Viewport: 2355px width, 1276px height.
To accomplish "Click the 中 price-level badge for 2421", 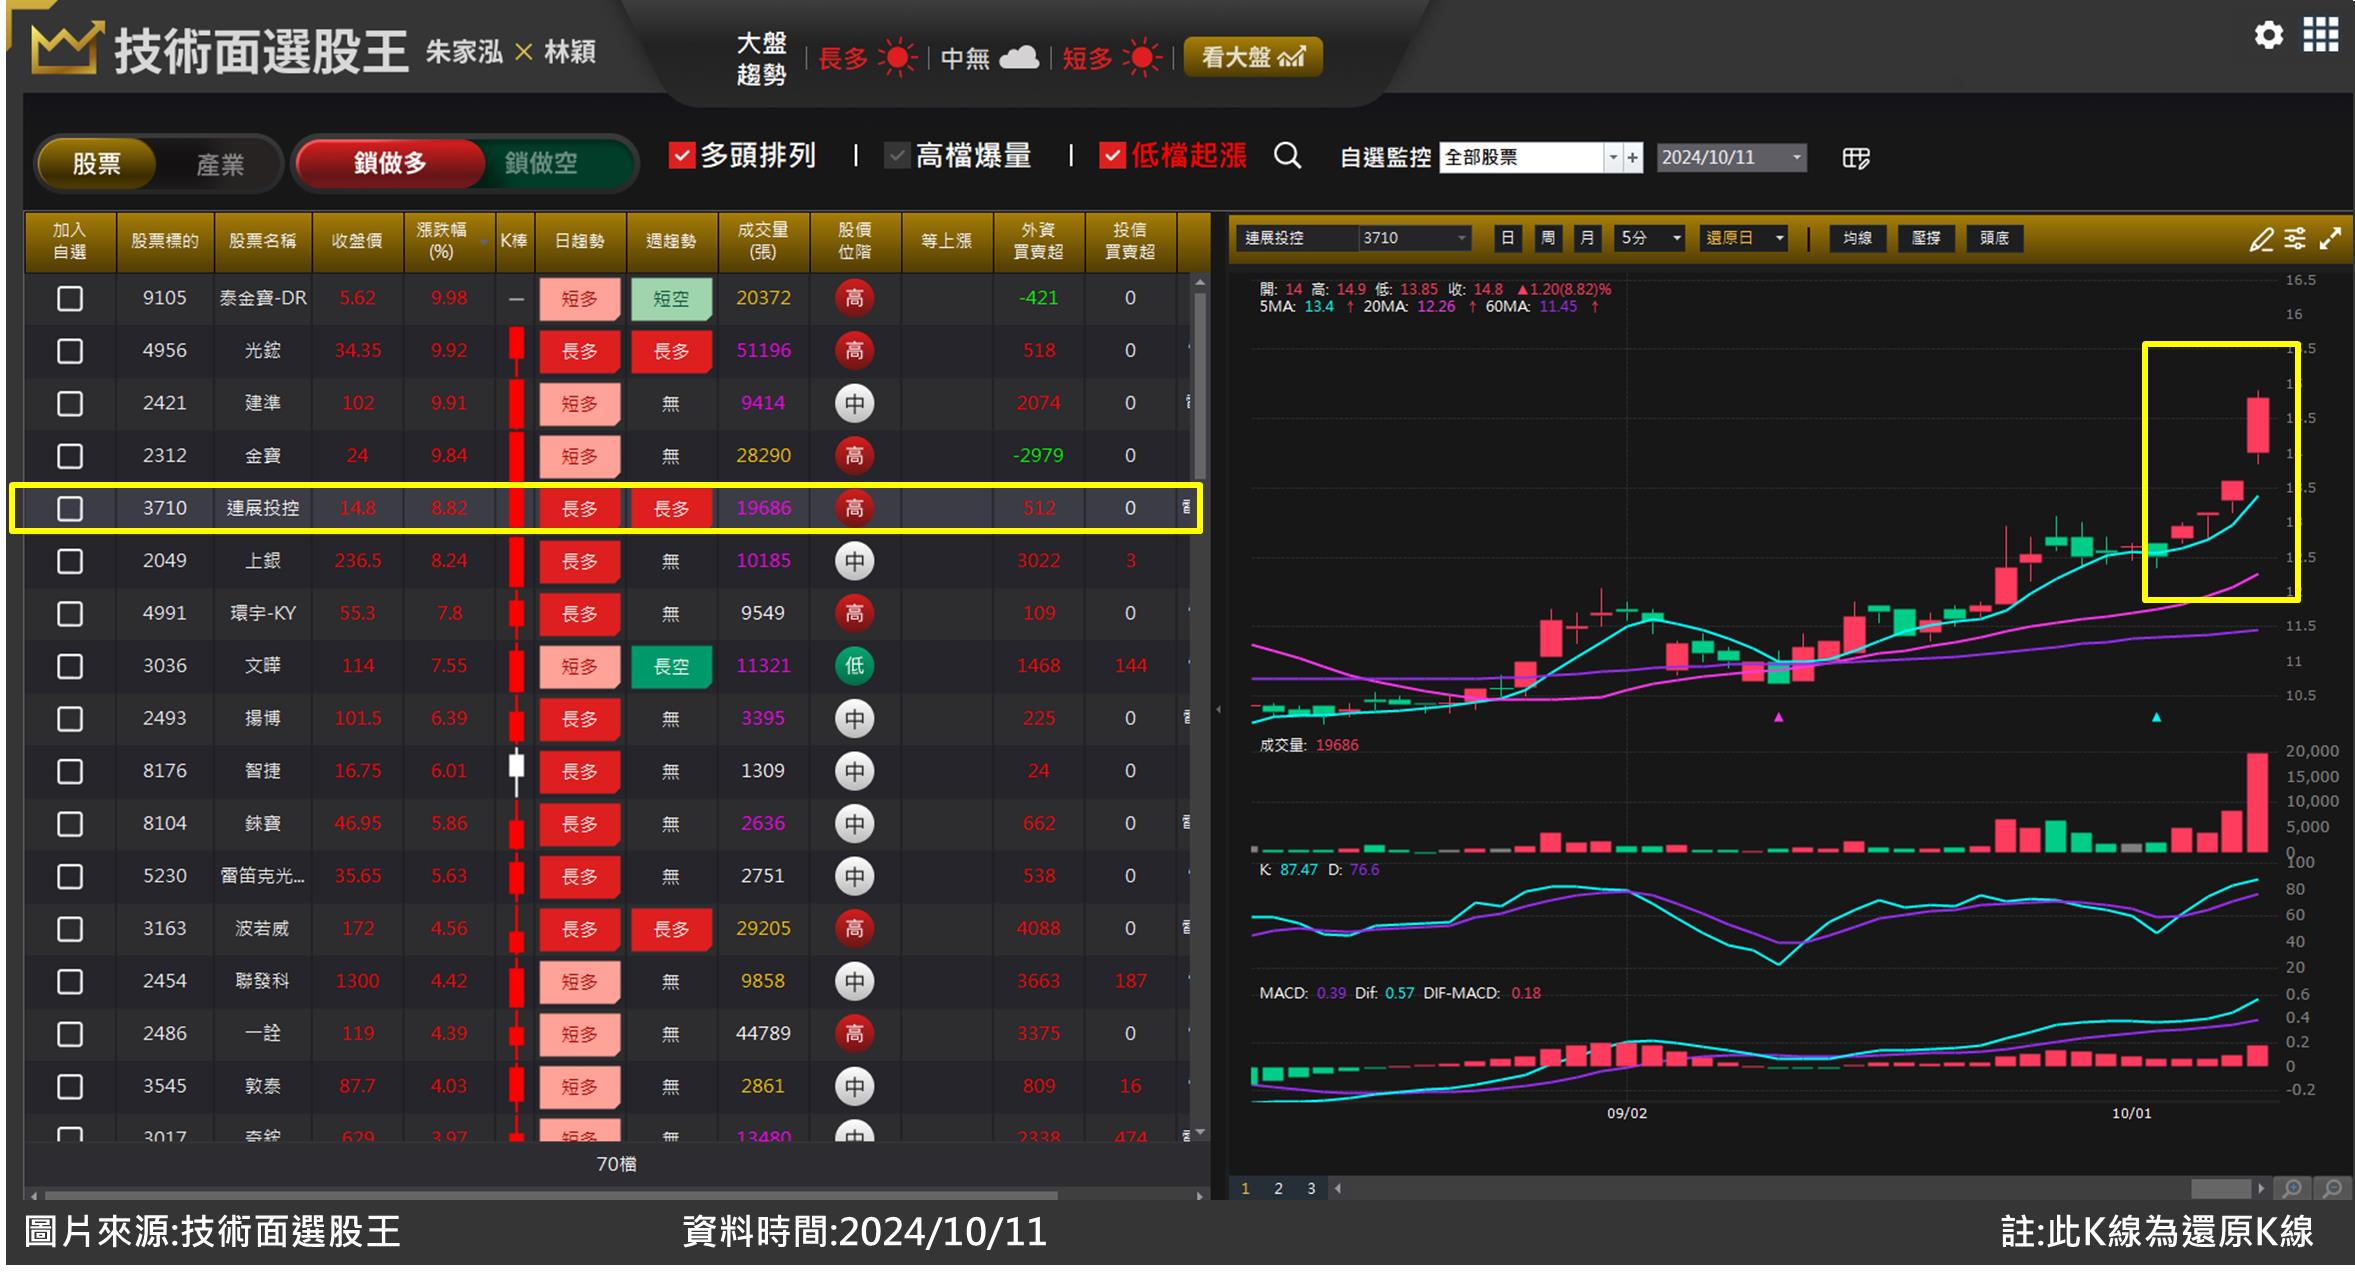I will 854,403.
